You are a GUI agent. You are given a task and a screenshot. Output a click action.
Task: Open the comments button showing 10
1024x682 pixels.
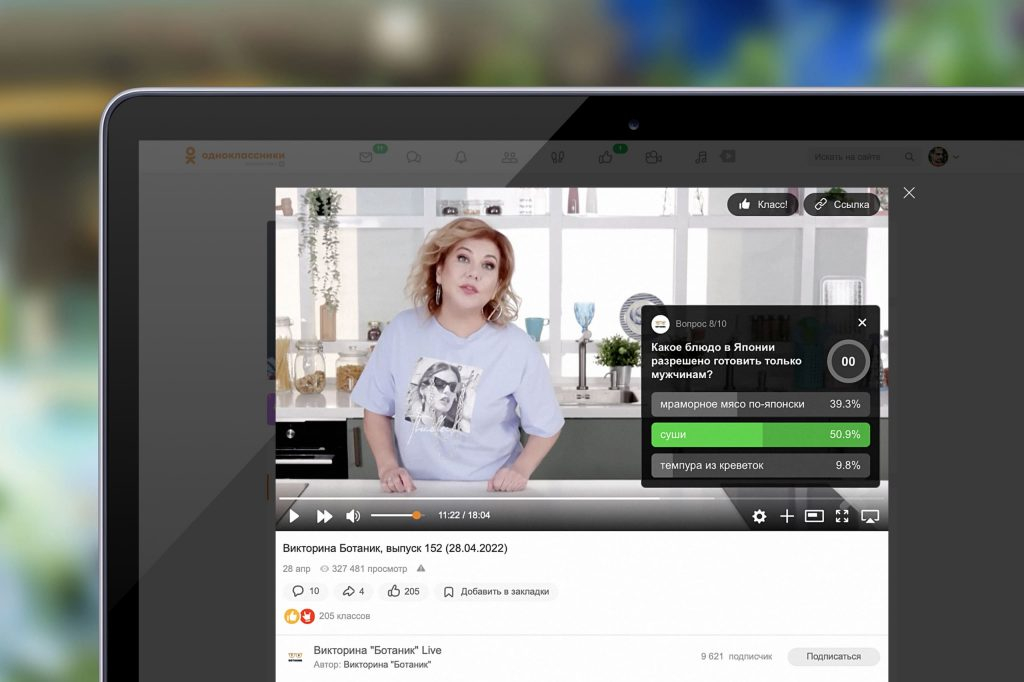(x=306, y=591)
